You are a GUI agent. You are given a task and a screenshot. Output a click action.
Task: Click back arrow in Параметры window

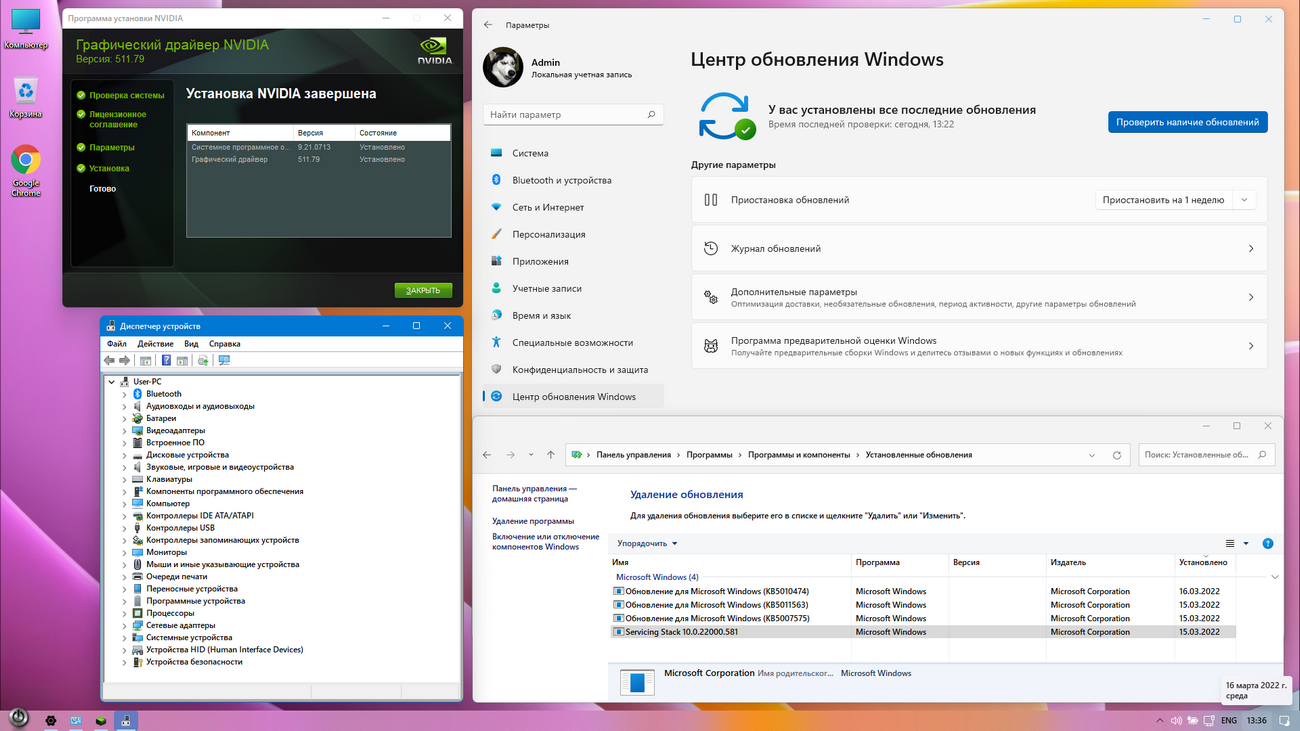click(488, 24)
